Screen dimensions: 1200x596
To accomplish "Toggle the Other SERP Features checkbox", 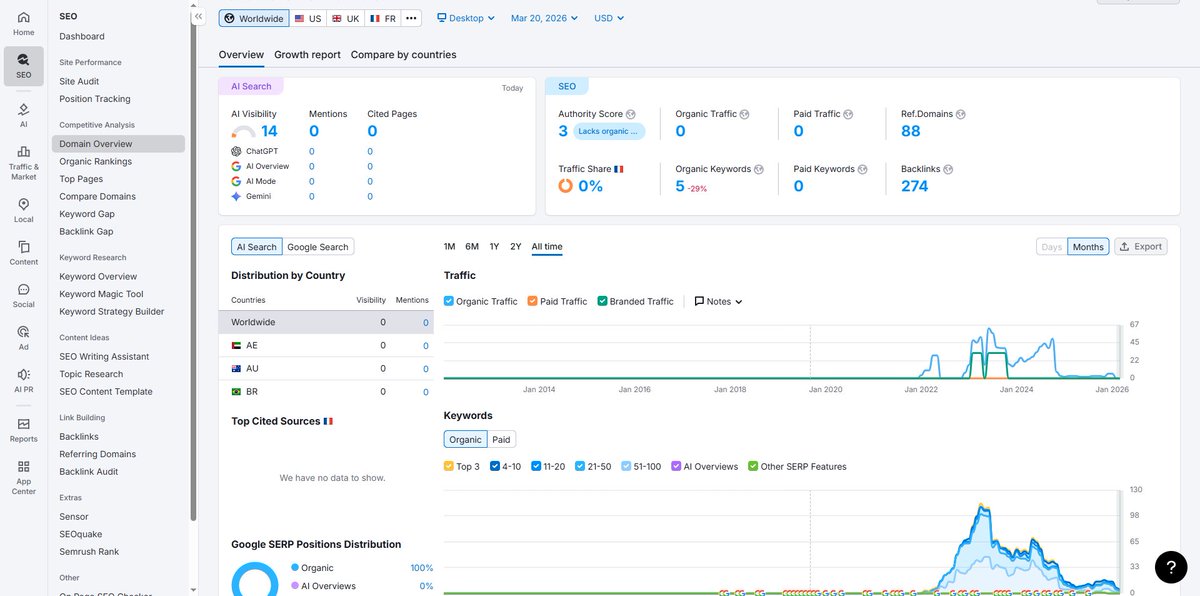I will click(753, 466).
